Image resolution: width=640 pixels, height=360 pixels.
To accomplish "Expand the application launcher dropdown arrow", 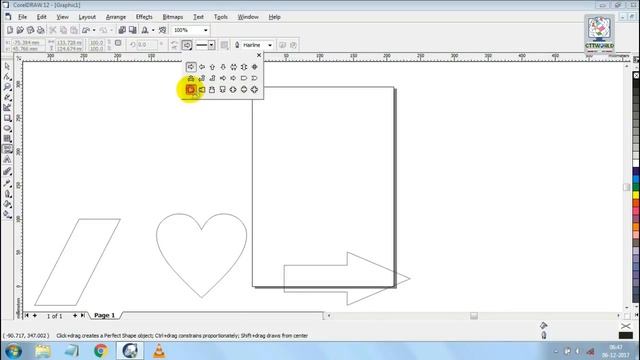I will point(153,30).
